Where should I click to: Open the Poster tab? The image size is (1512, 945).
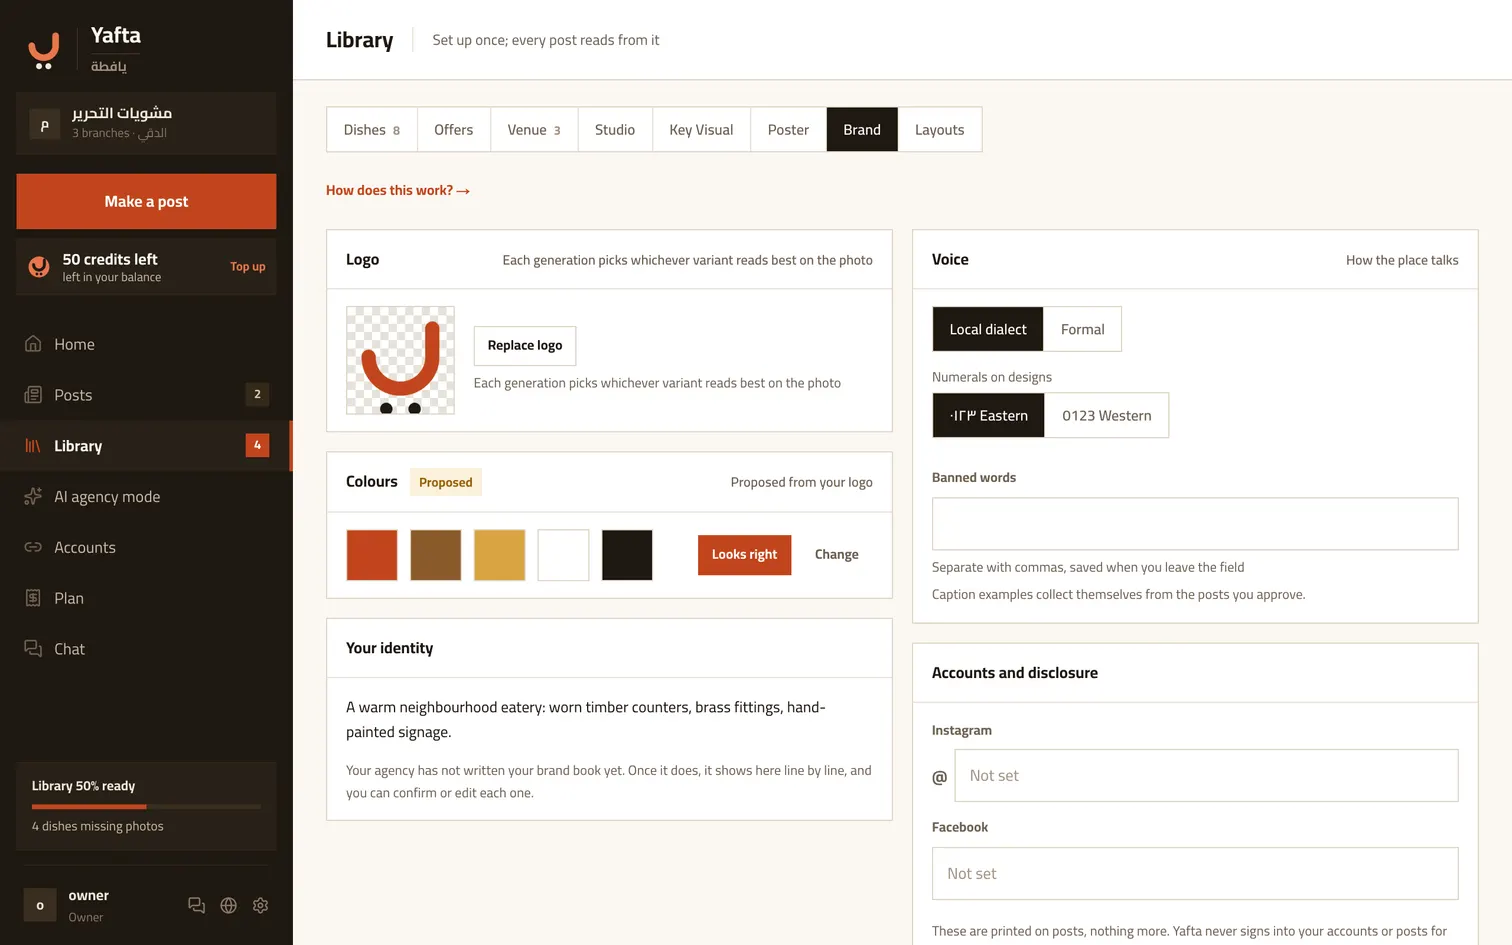[788, 130]
